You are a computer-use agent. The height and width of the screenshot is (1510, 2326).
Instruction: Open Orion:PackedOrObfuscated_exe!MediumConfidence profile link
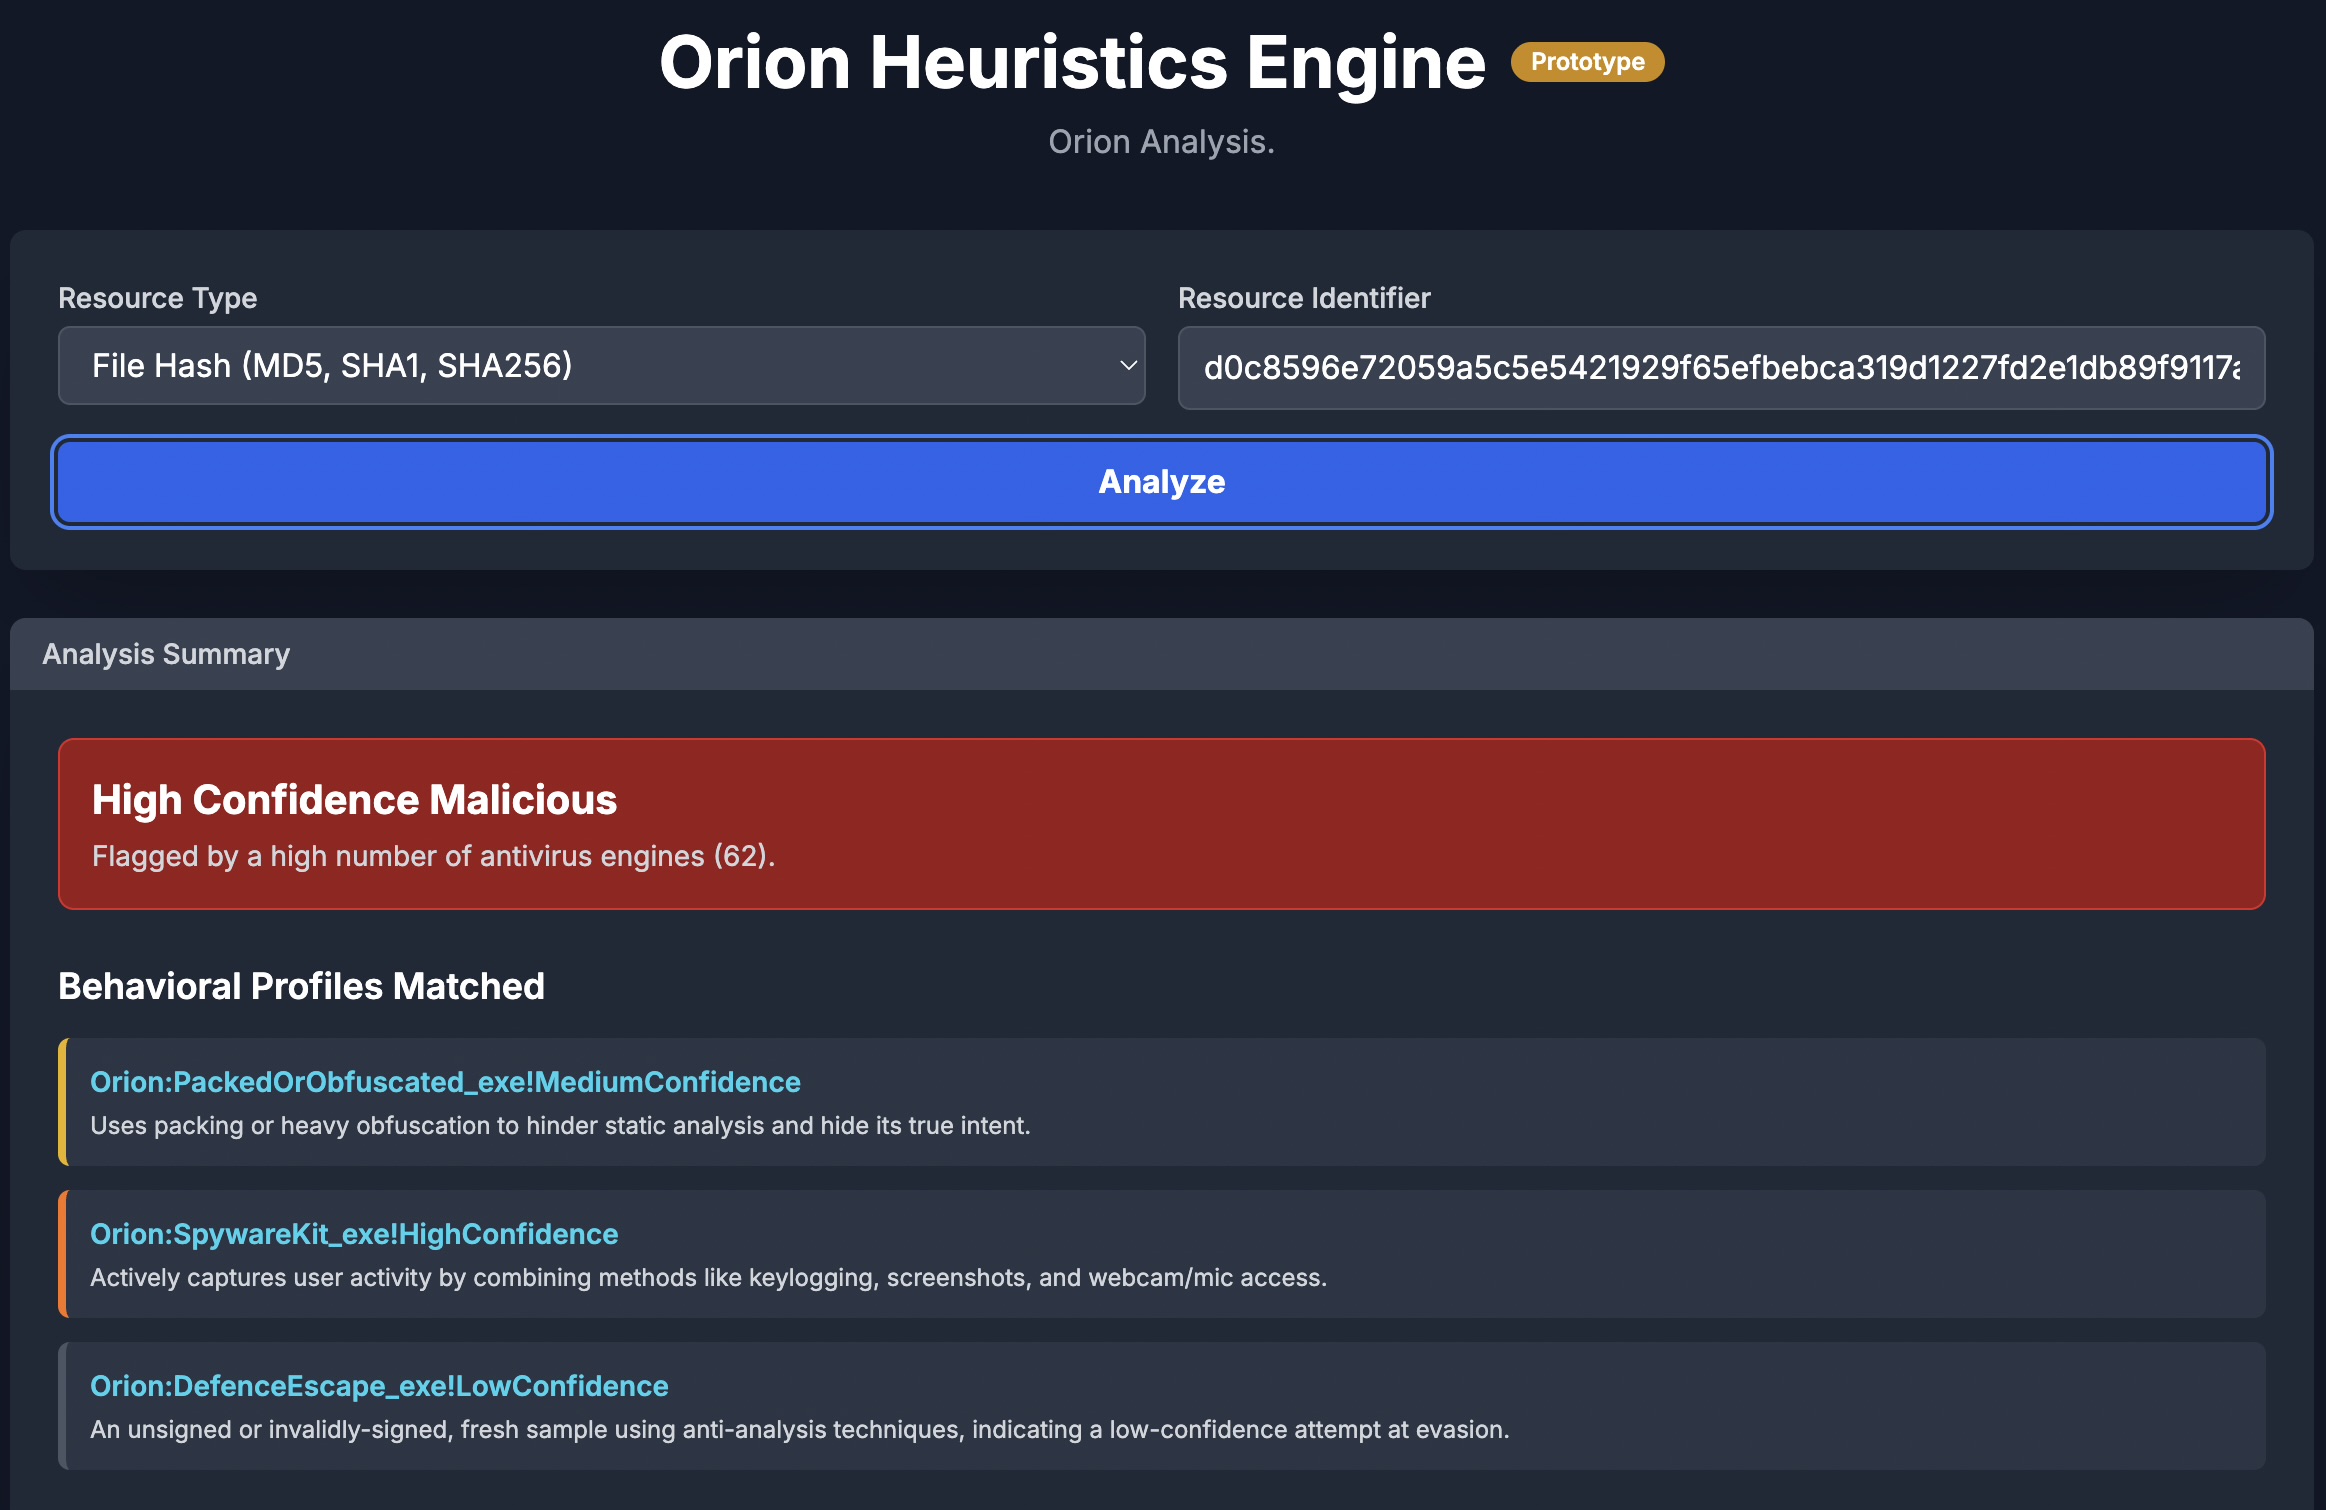point(445,1082)
